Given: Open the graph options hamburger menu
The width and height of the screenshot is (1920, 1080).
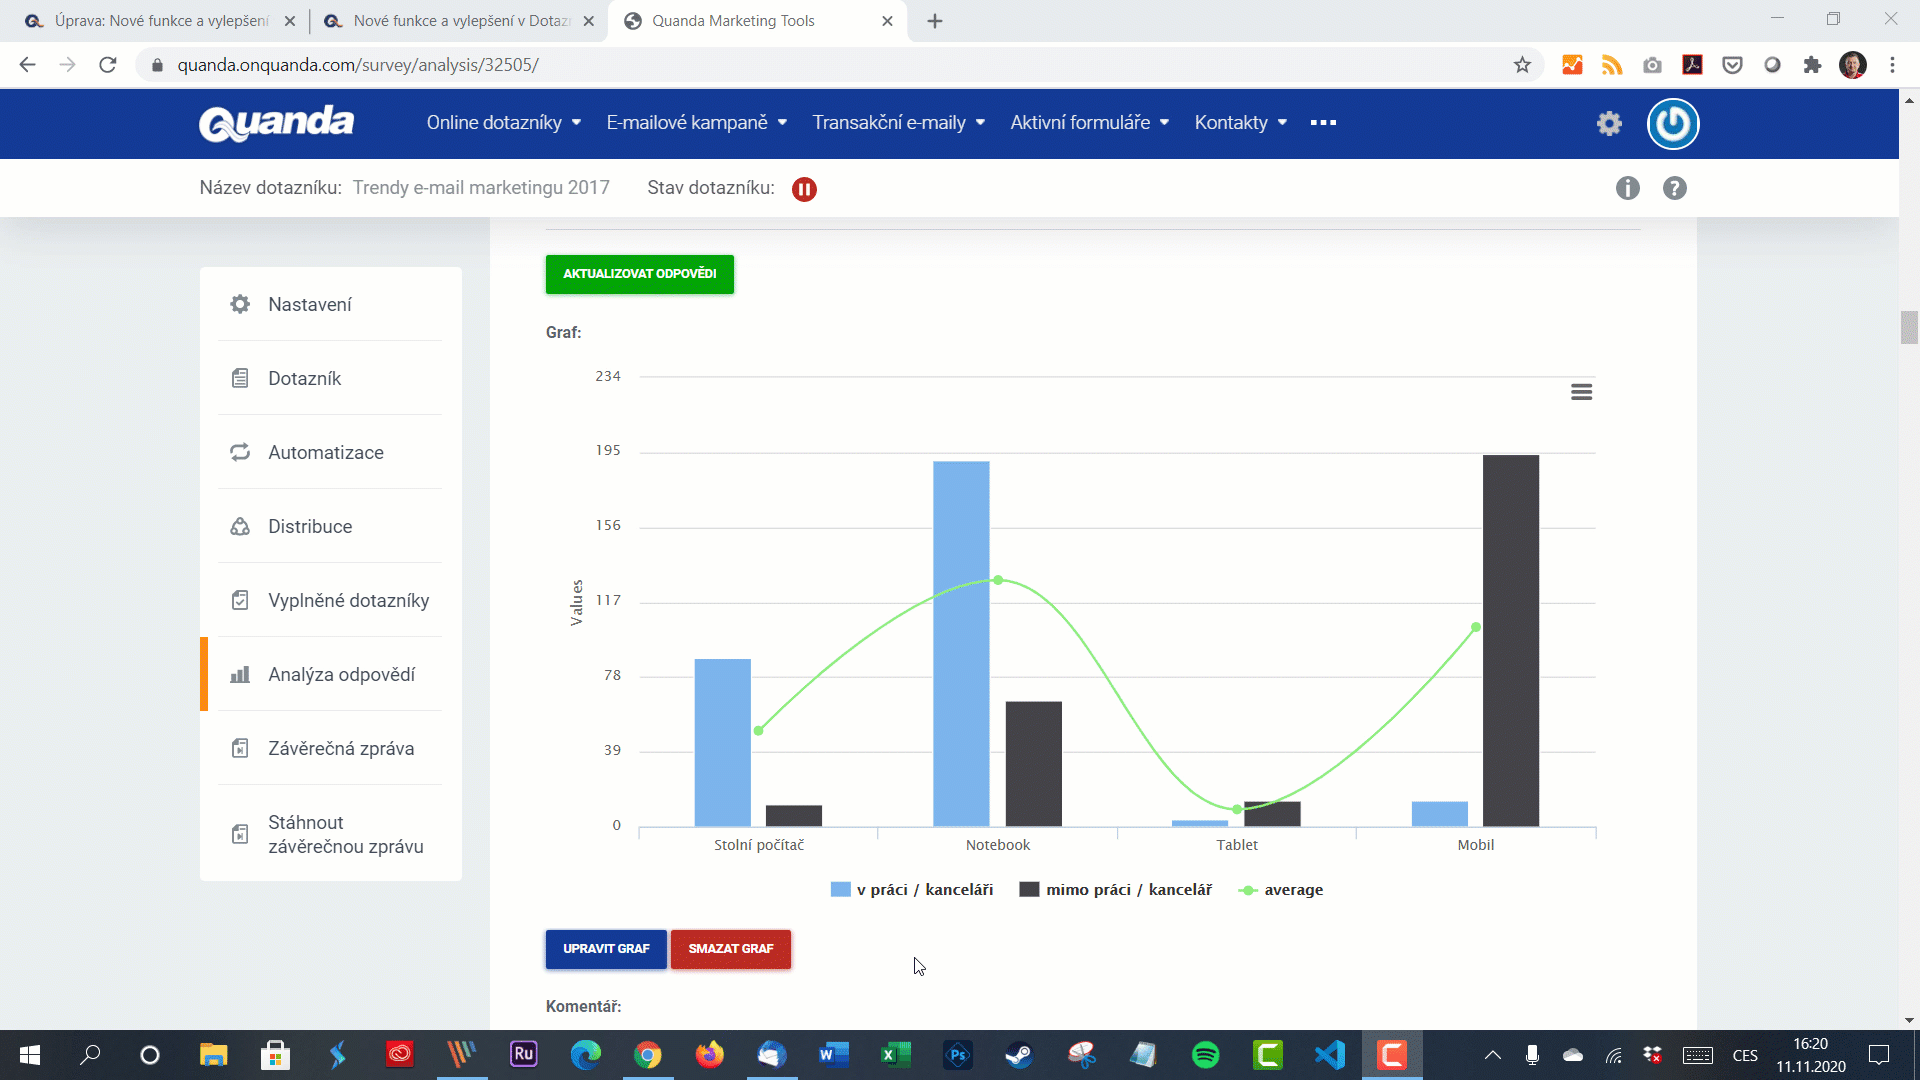Looking at the screenshot, I should tap(1581, 392).
